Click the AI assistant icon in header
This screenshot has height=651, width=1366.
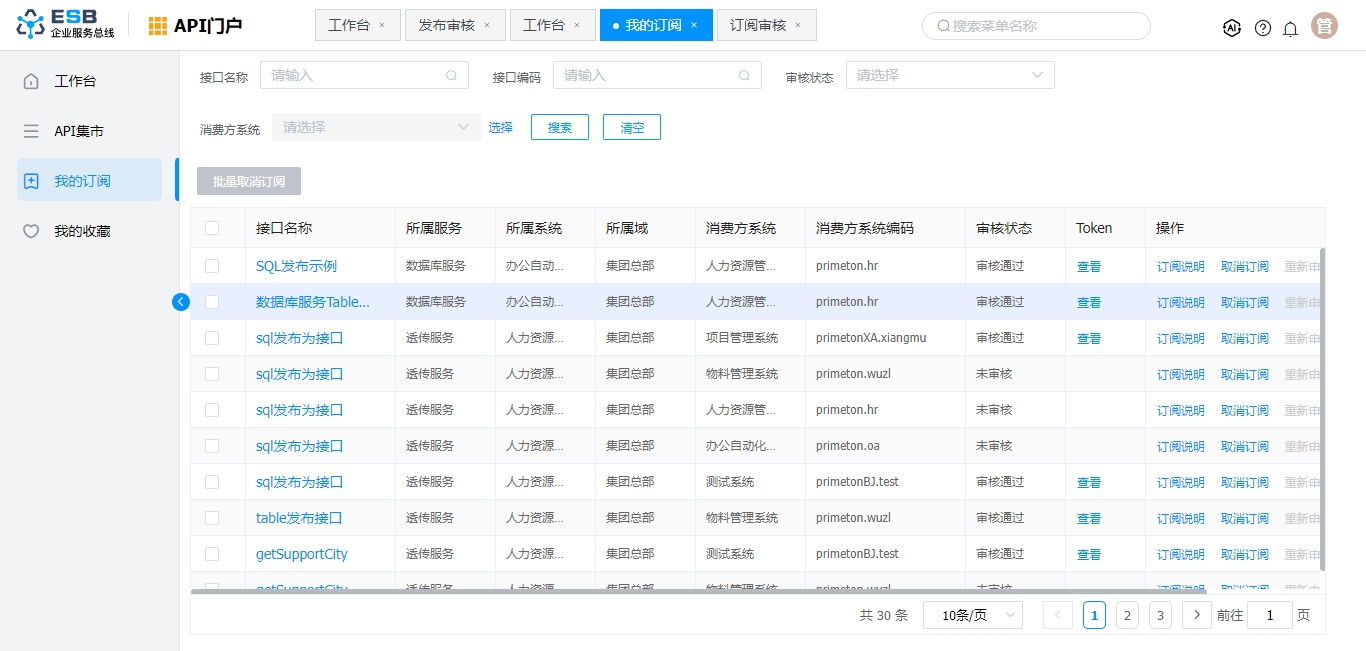[1232, 28]
